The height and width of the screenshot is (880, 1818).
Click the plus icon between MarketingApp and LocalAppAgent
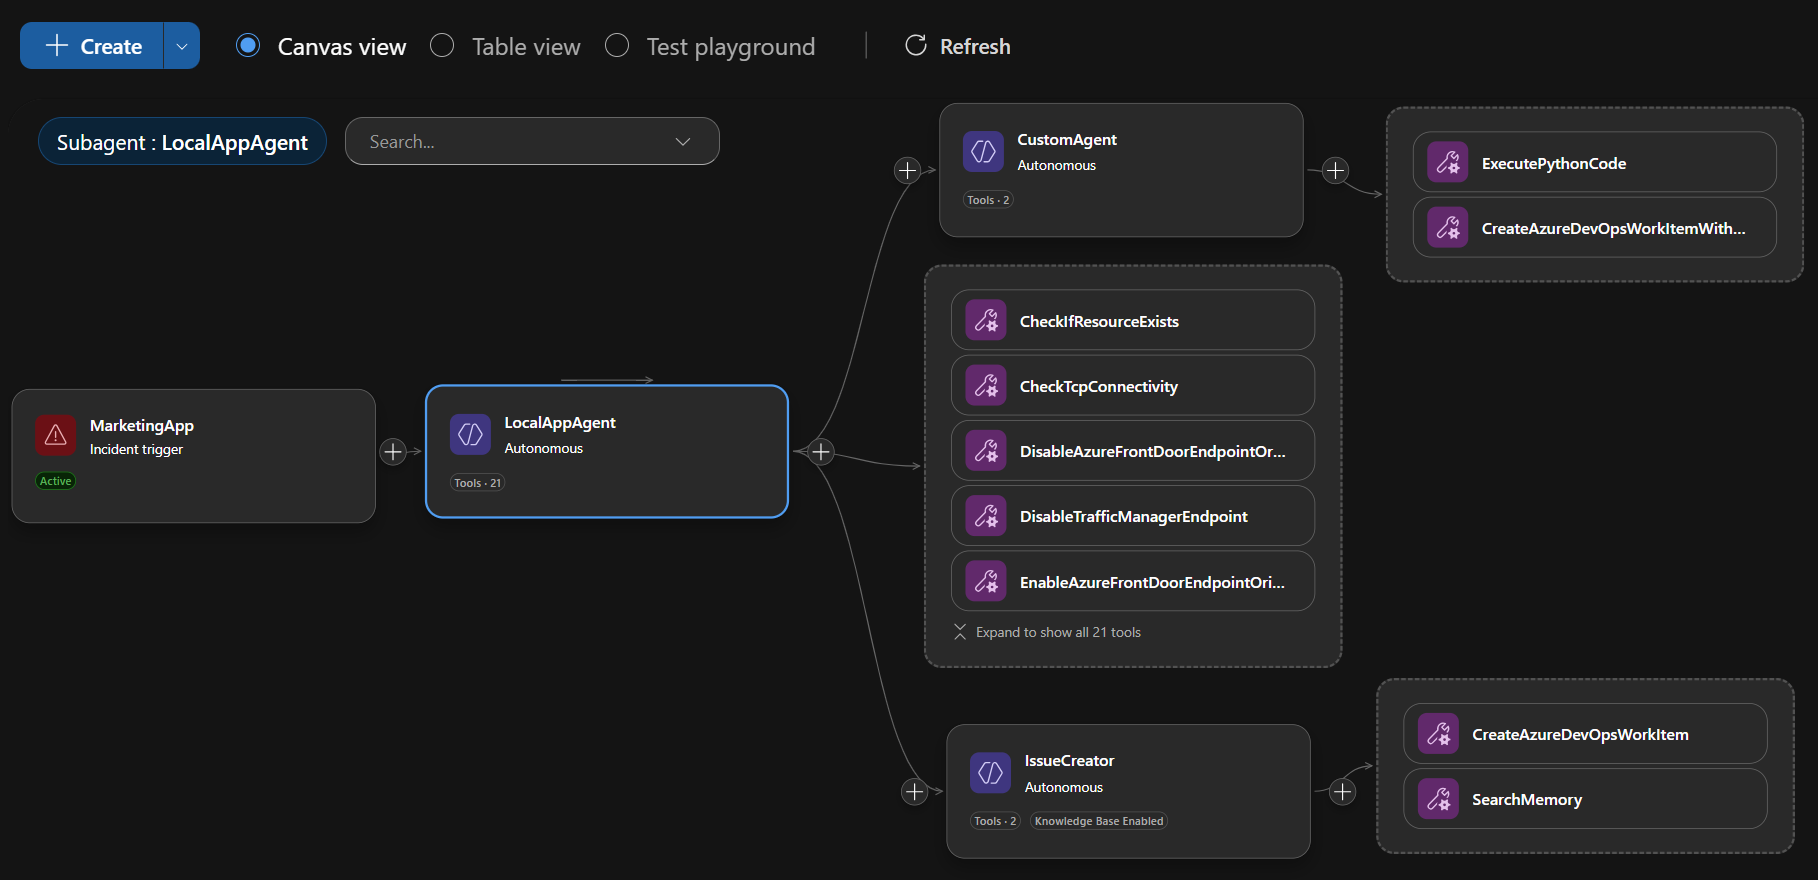393,452
